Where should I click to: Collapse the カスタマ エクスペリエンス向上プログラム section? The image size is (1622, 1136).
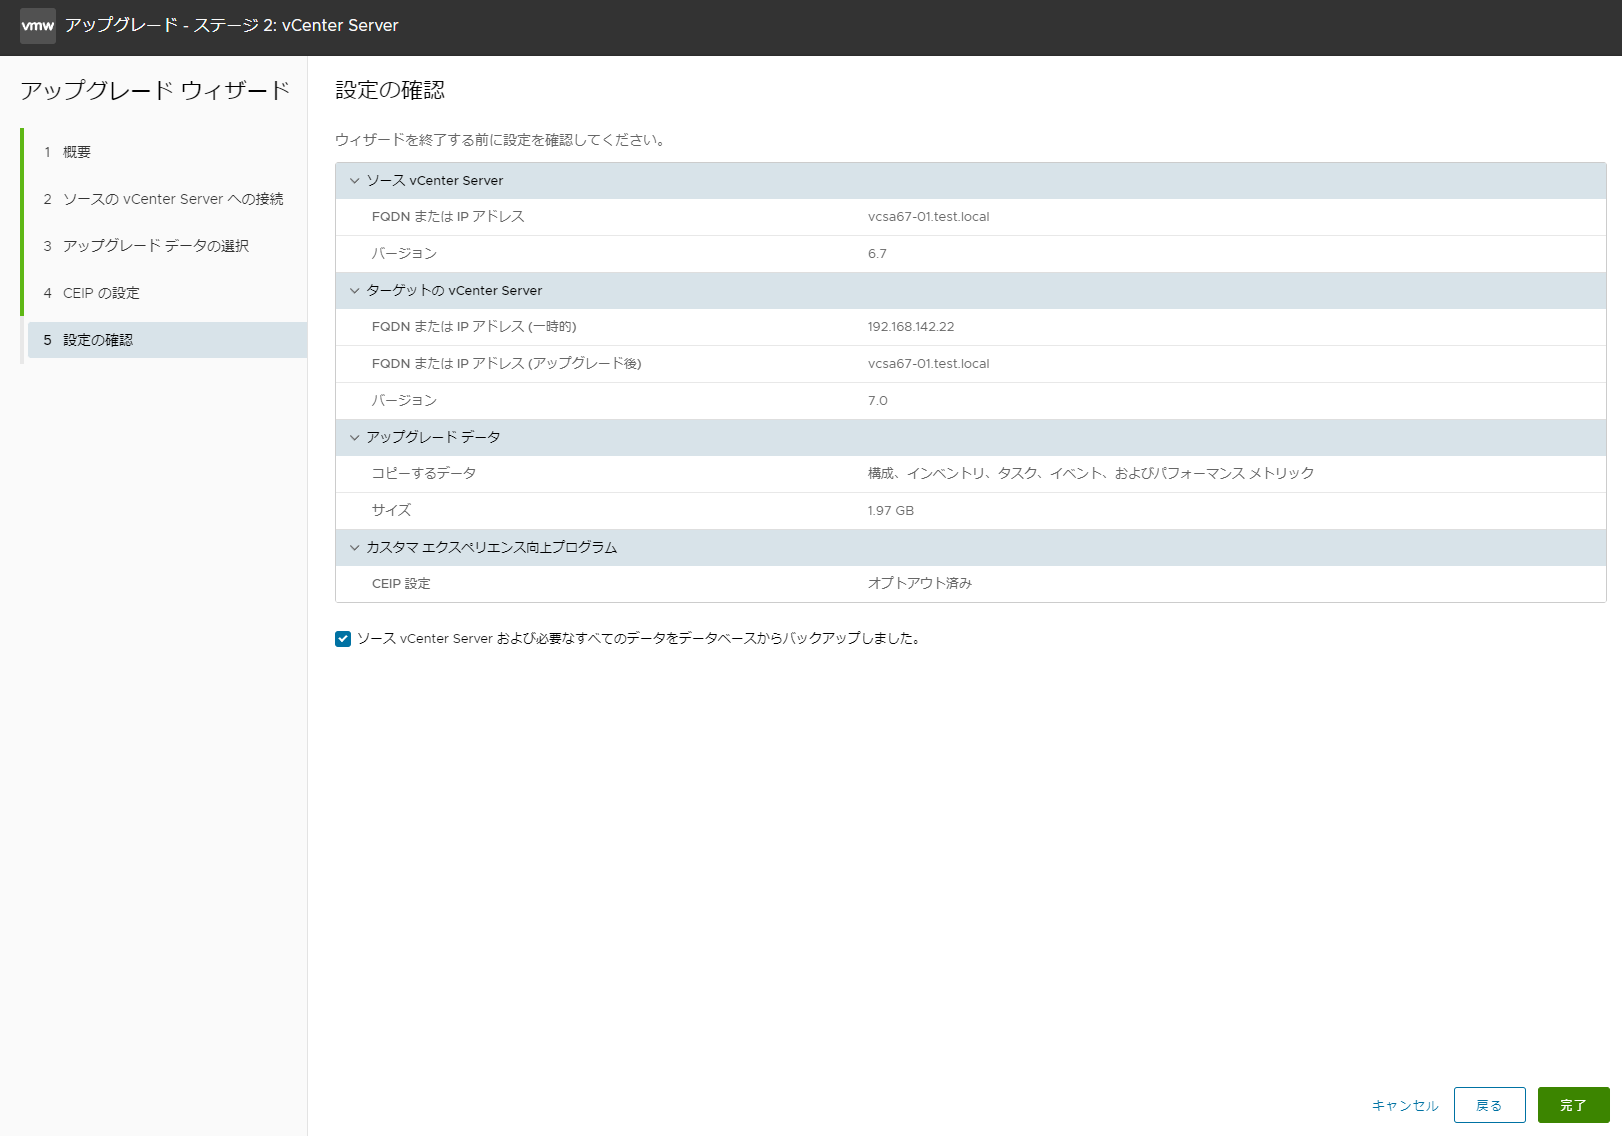354,548
